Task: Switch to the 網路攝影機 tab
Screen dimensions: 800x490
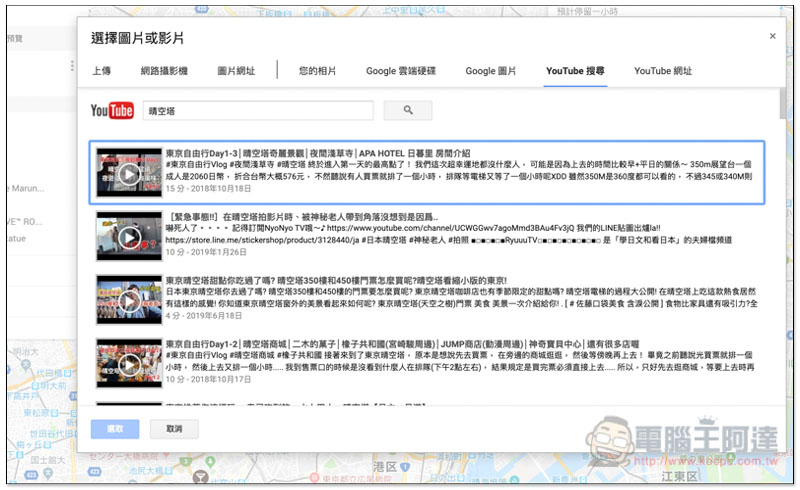Action: pyautogui.click(x=164, y=71)
